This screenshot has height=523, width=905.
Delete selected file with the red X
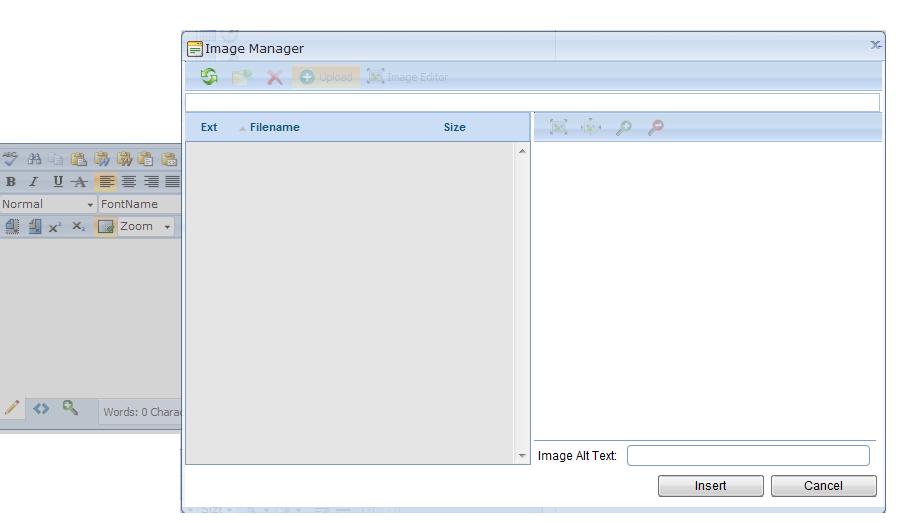coord(275,77)
